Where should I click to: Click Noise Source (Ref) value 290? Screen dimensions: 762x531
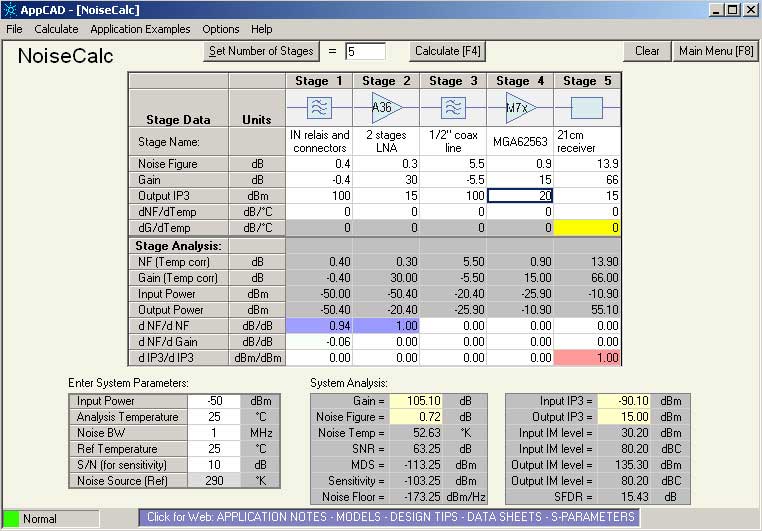coord(214,481)
